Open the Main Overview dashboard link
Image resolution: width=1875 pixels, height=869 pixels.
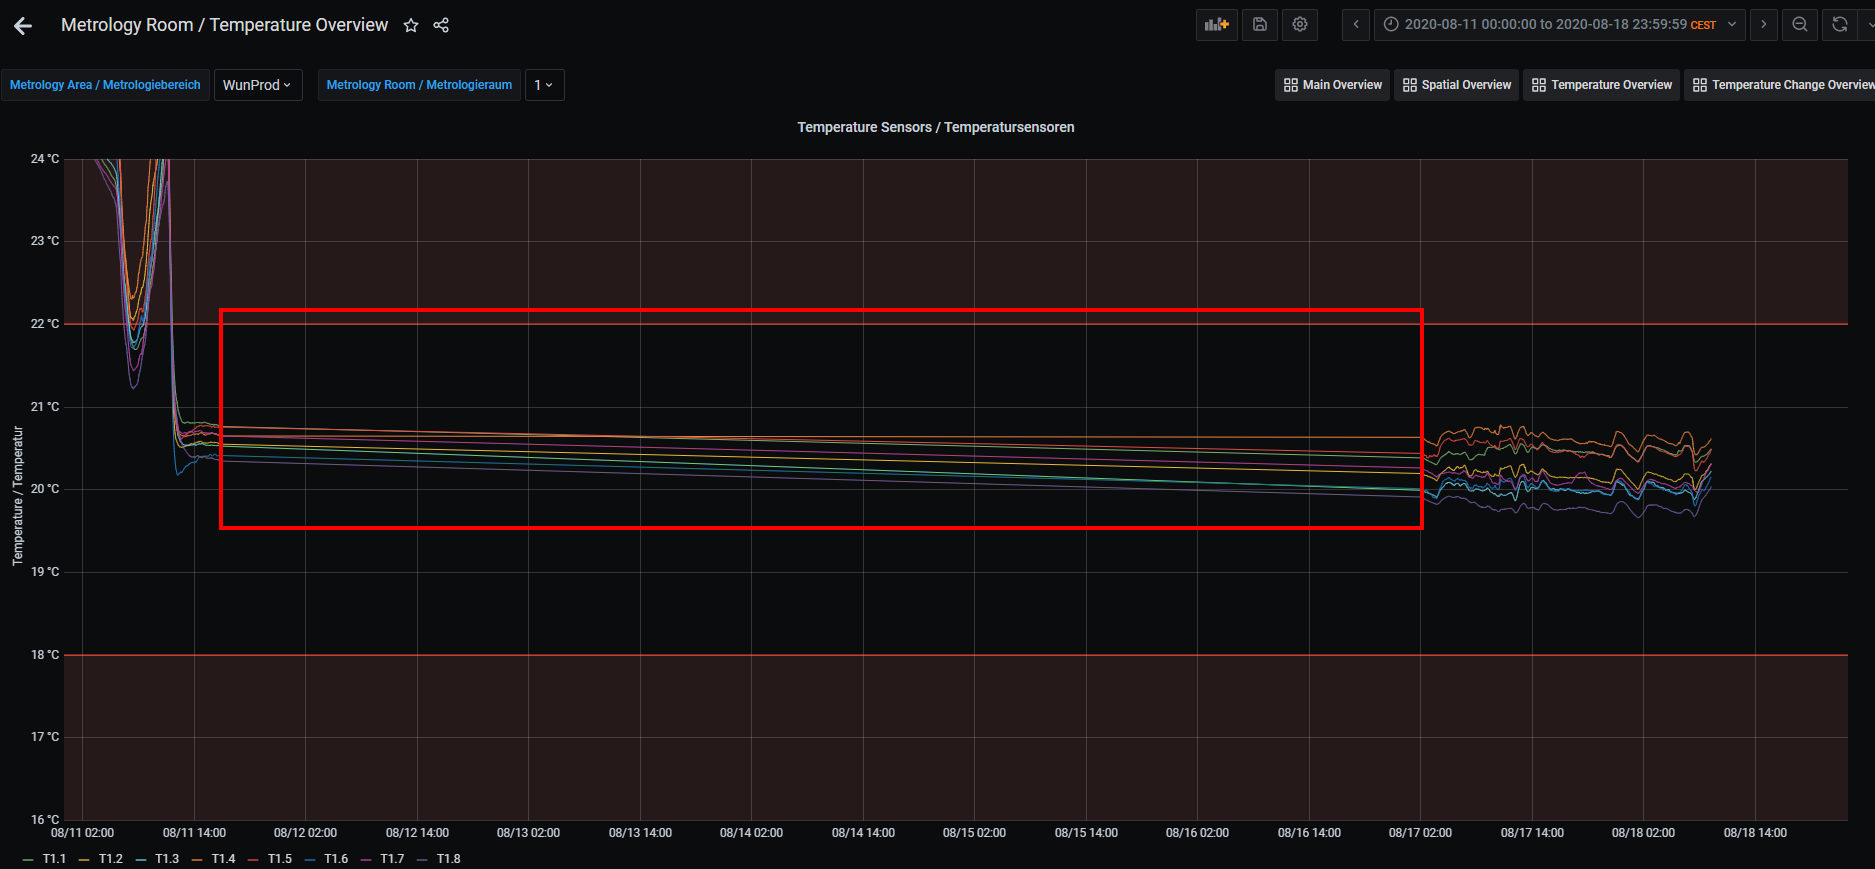pyautogui.click(x=1332, y=85)
